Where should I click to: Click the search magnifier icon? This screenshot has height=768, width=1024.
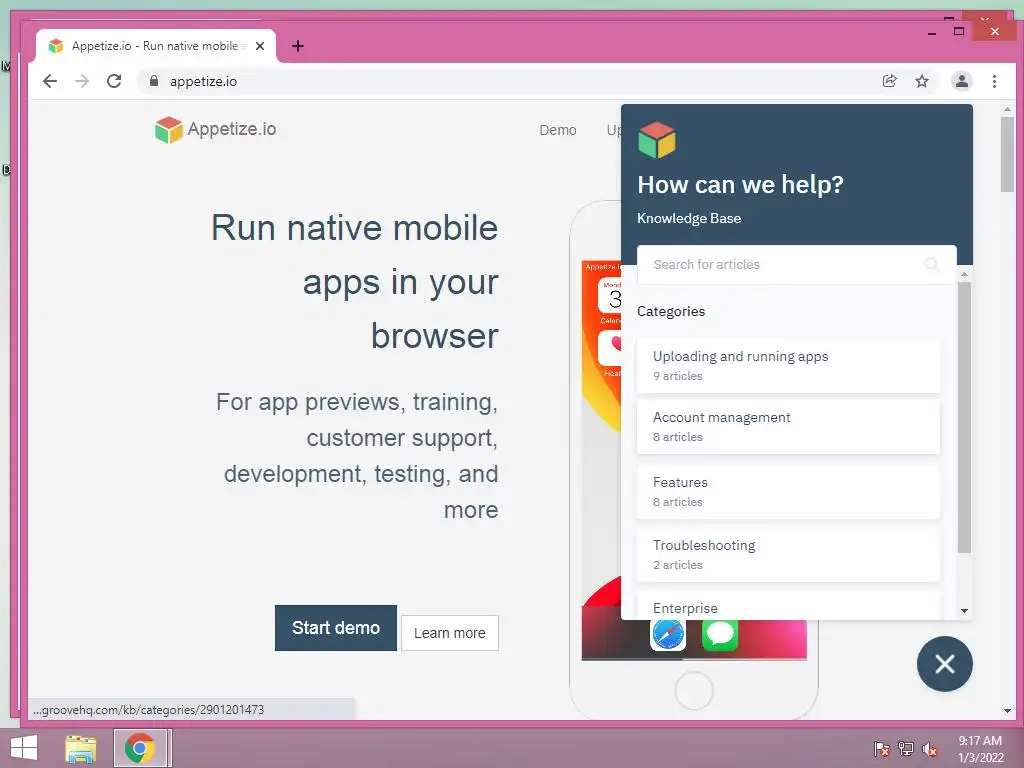pos(932,264)
